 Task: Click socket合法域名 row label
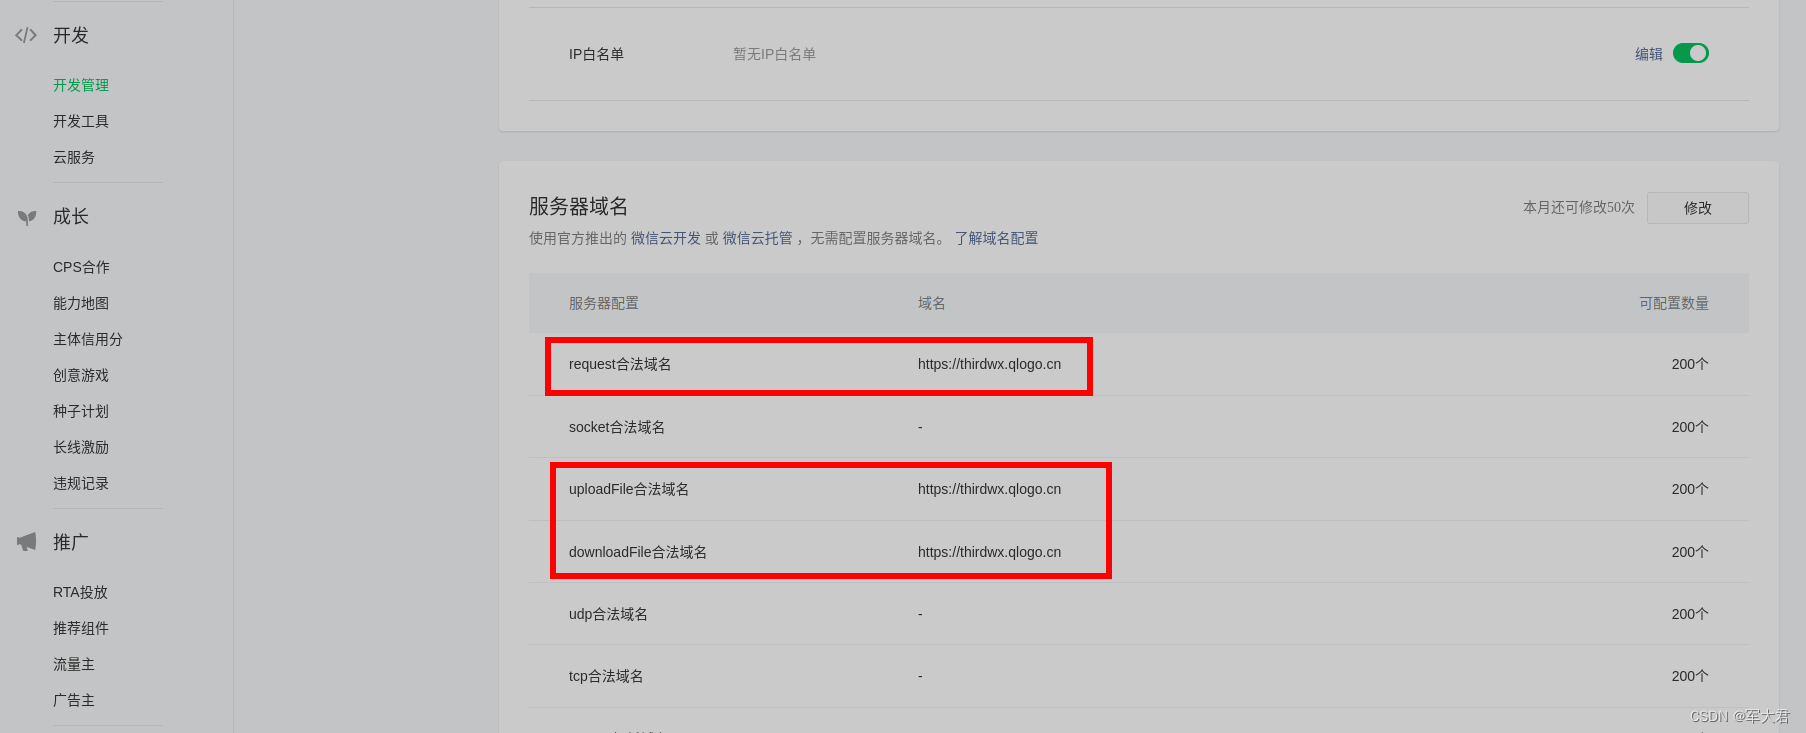617,427
